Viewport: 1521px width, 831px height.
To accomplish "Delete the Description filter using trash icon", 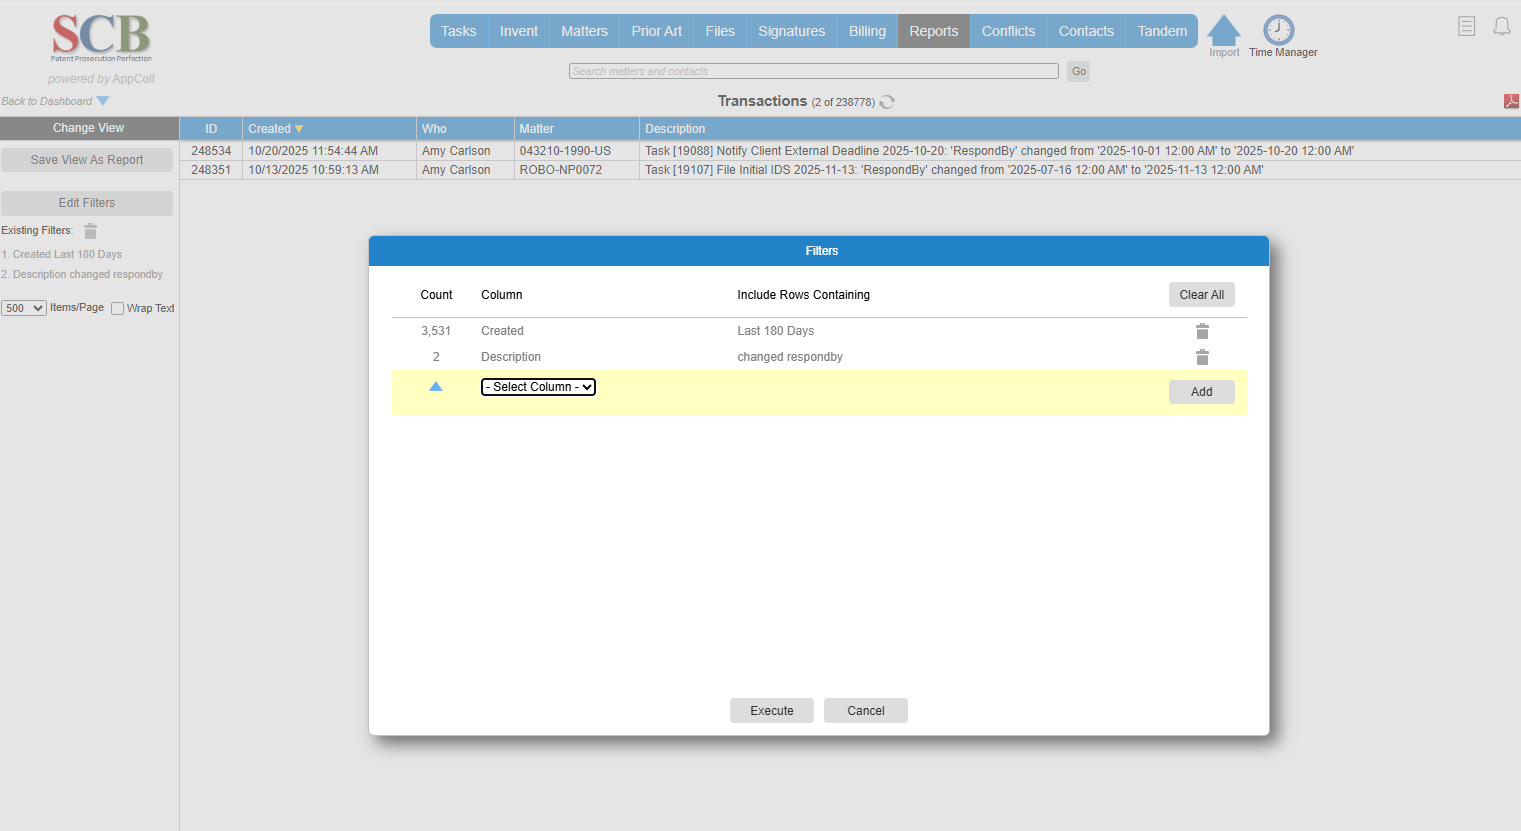I will (1202, 357).
